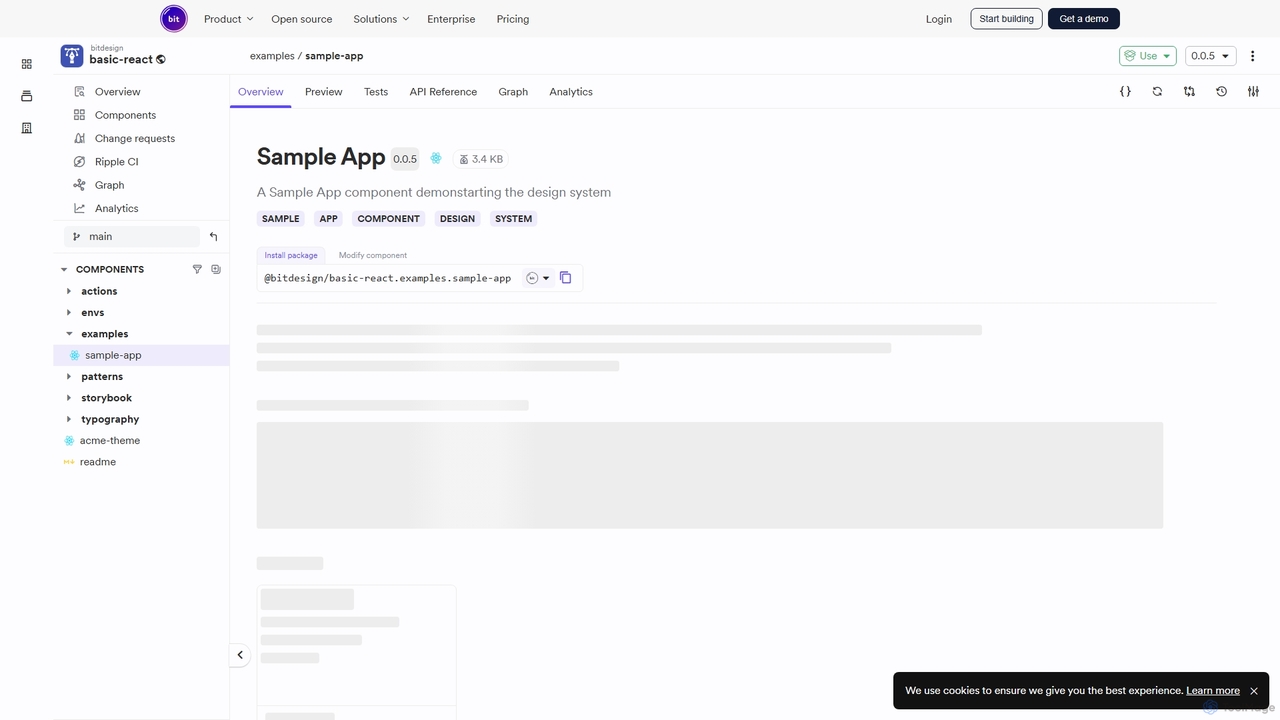Open the changelog history clock icon

pyautogui.click(x=1221, y=91)
